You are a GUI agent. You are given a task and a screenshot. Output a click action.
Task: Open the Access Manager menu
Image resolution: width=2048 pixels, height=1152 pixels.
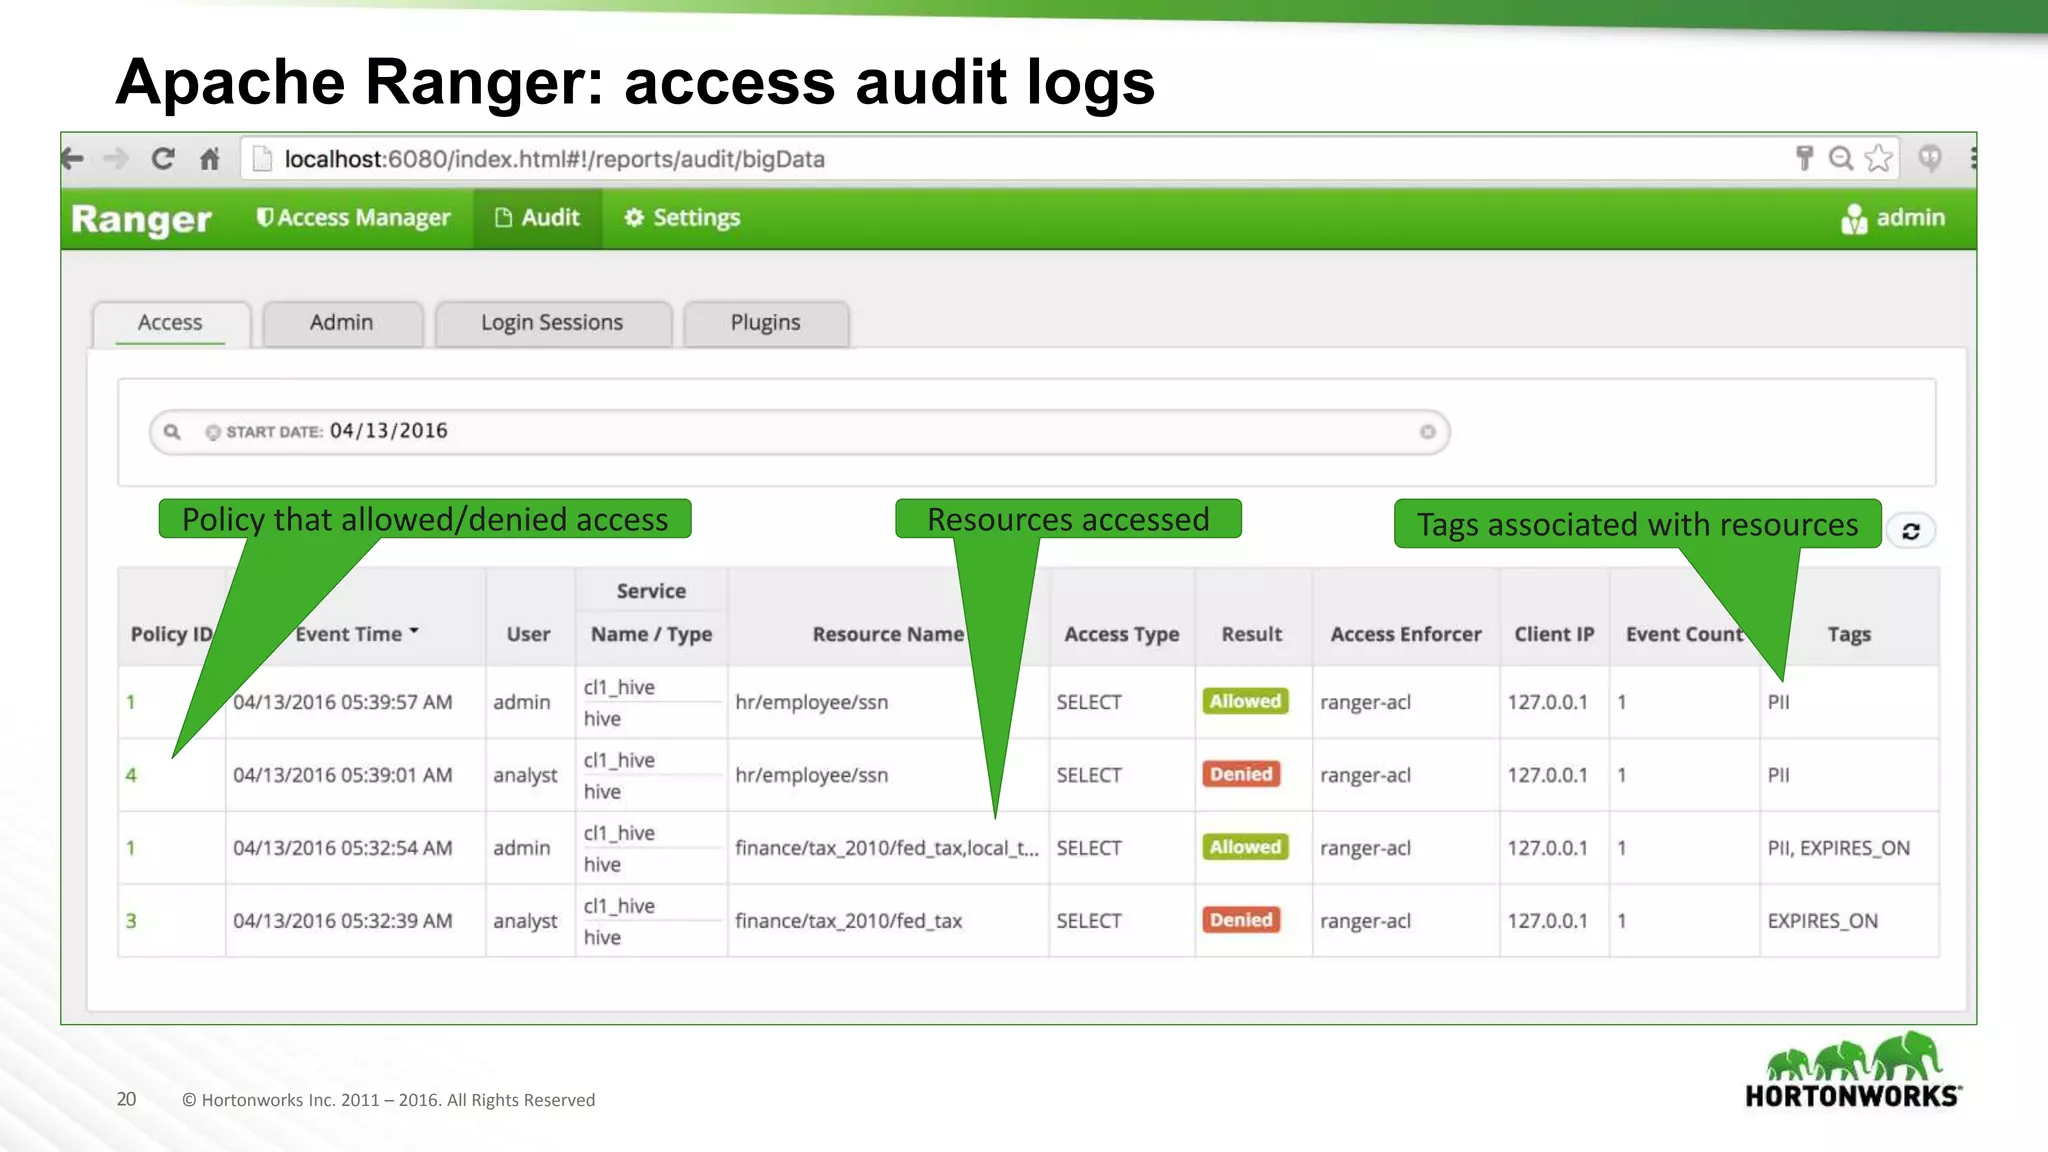353,218
